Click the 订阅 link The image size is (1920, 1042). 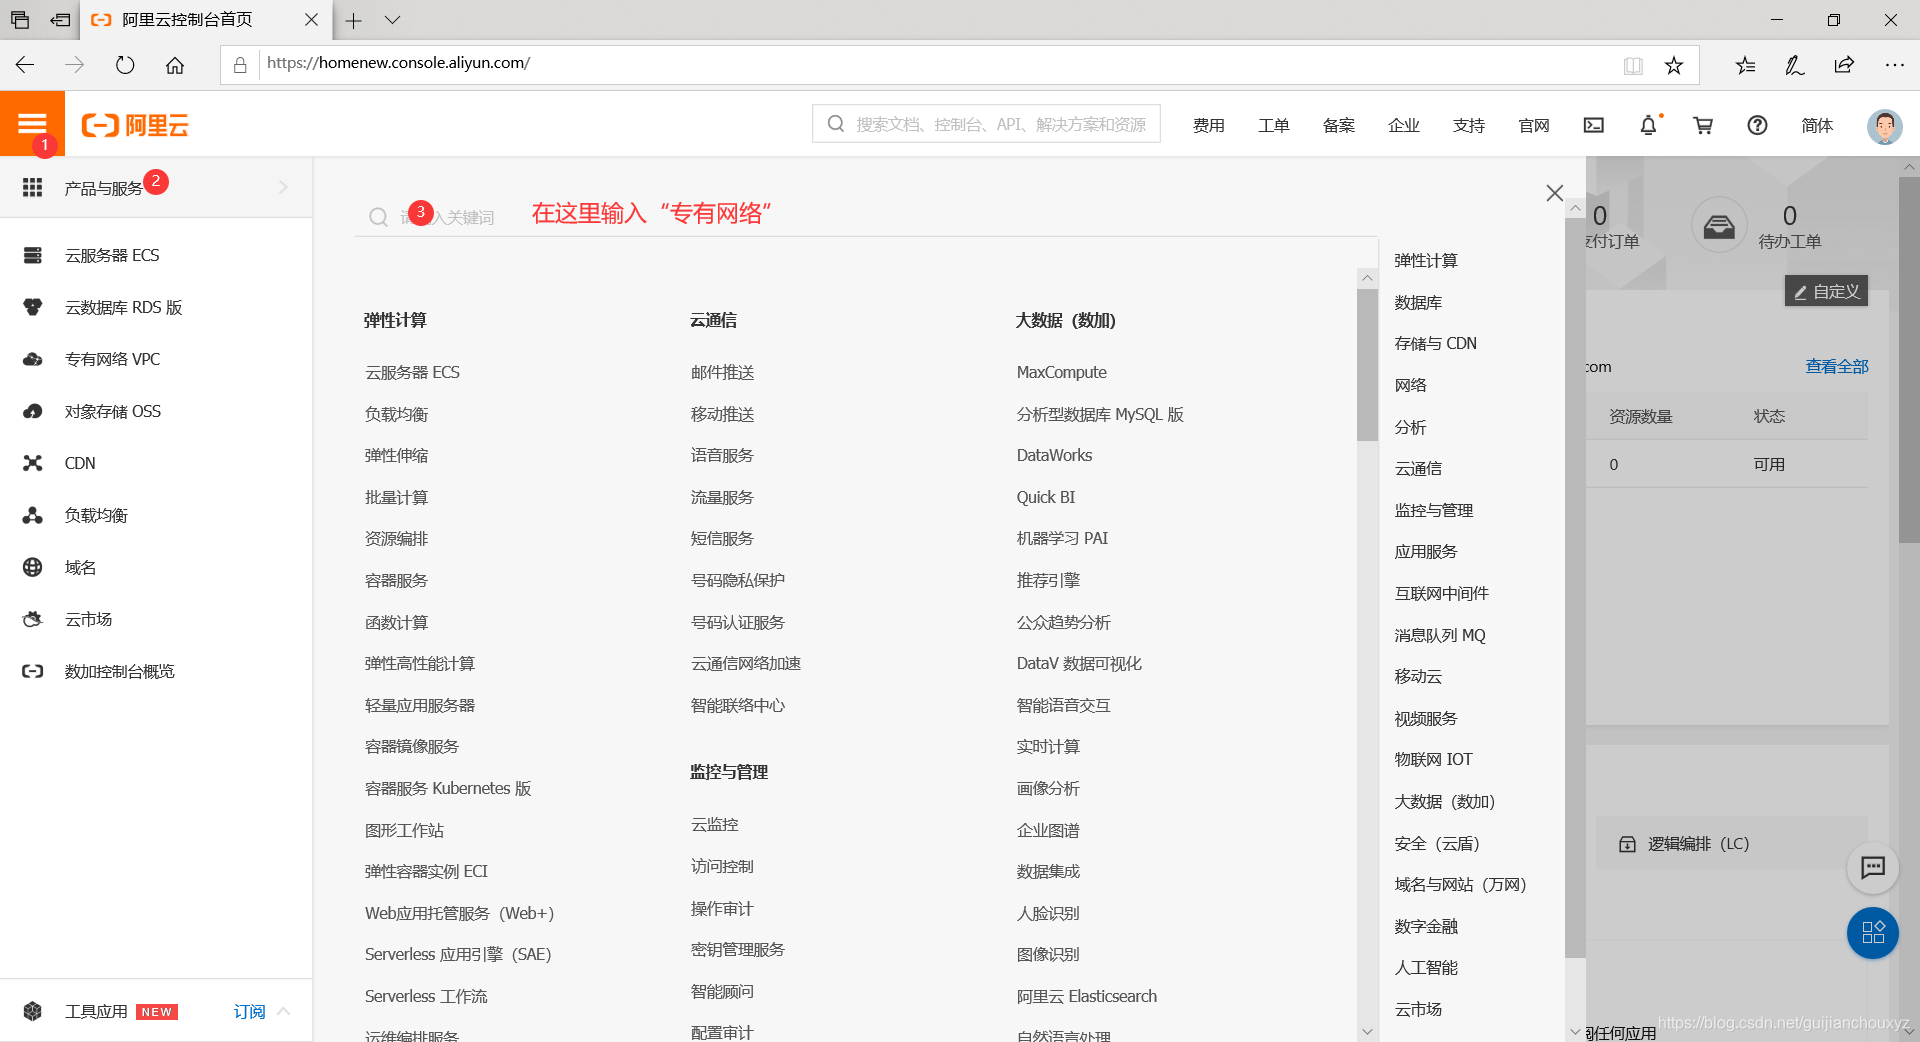[249, 1011]
